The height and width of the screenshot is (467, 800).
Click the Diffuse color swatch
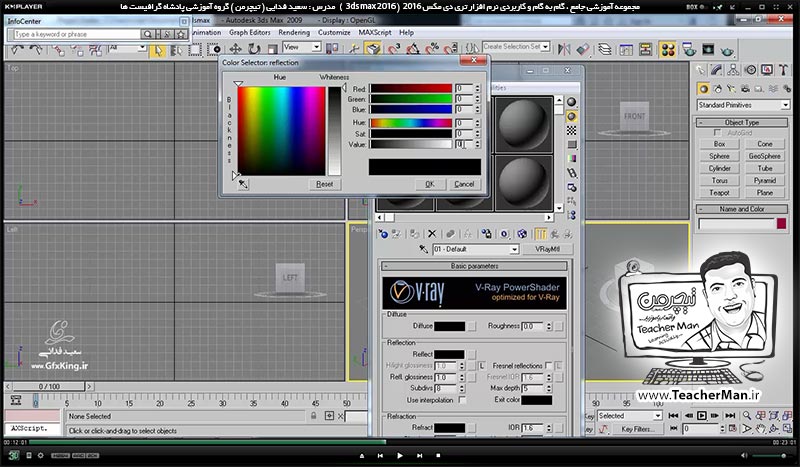(x=449, y=326)
